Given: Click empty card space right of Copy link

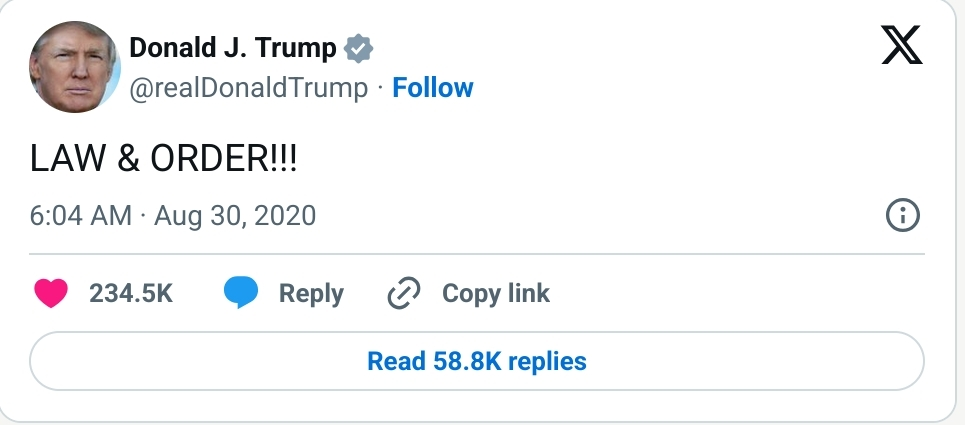Looking at the screenshot, I should (x=740, y=293).
